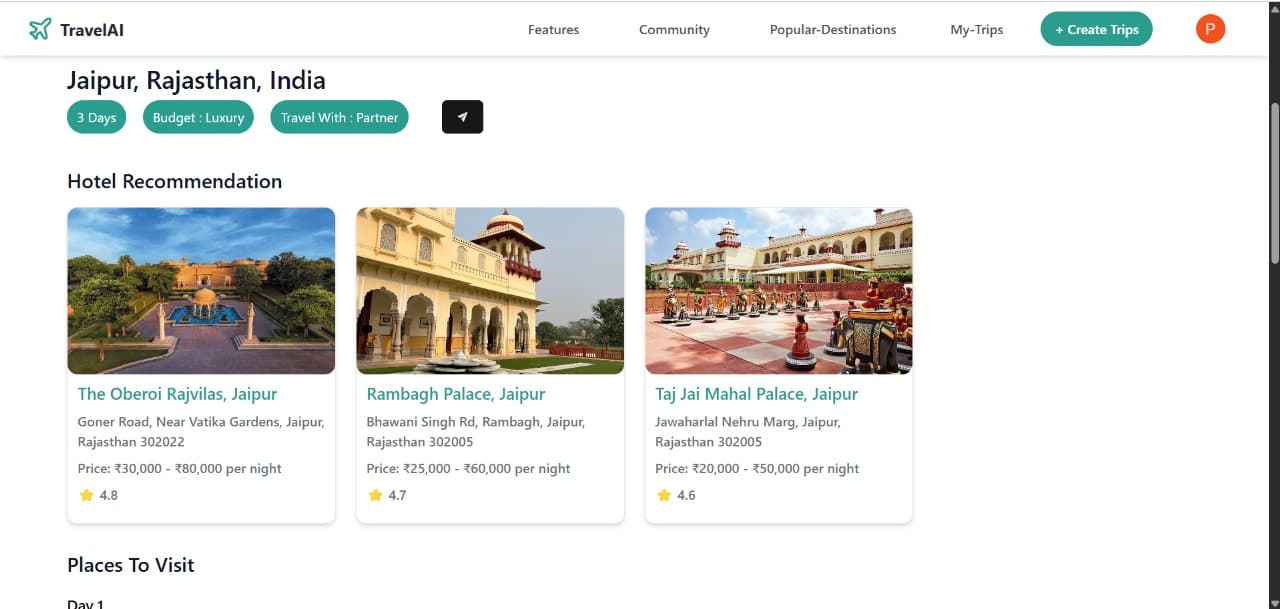This screenshot has height=609, width=1280.
Task: Select Taj Jai Mahal Palace, Jaipur title
Action: click(756, 394)
